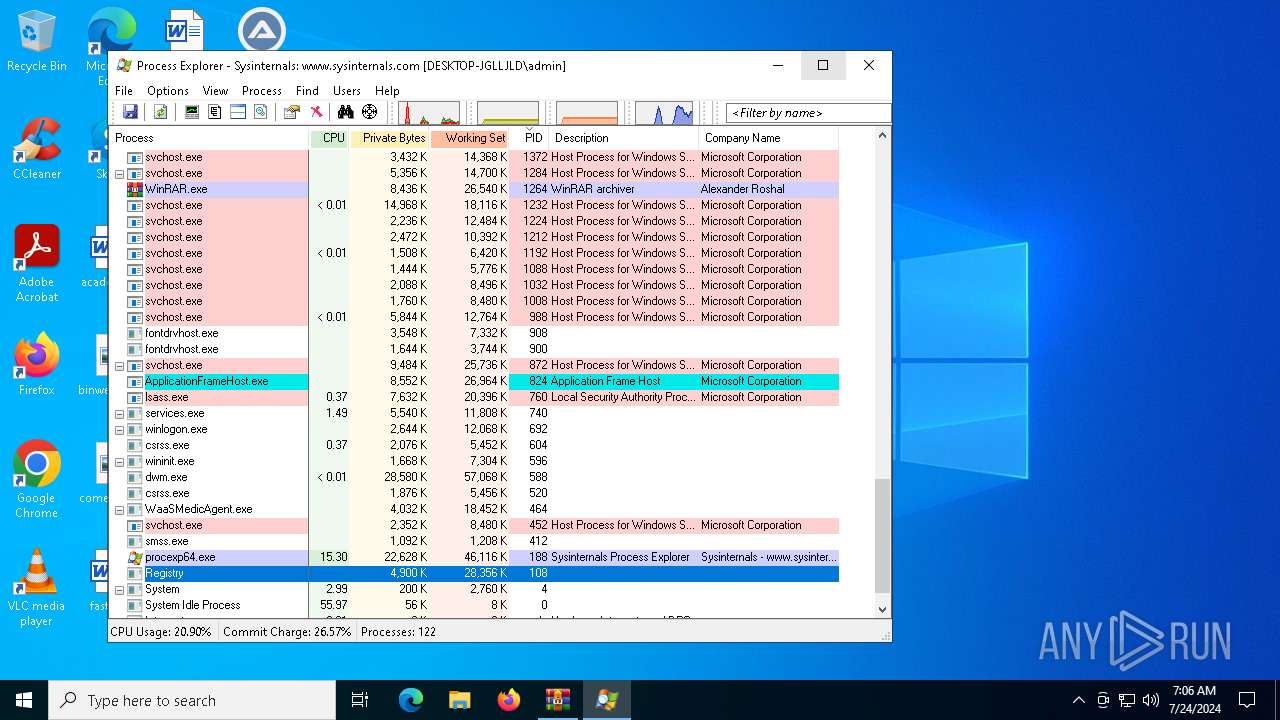Sort by the CPU column header
Viewport: 1280px width, 720px height.
[330, 138]
